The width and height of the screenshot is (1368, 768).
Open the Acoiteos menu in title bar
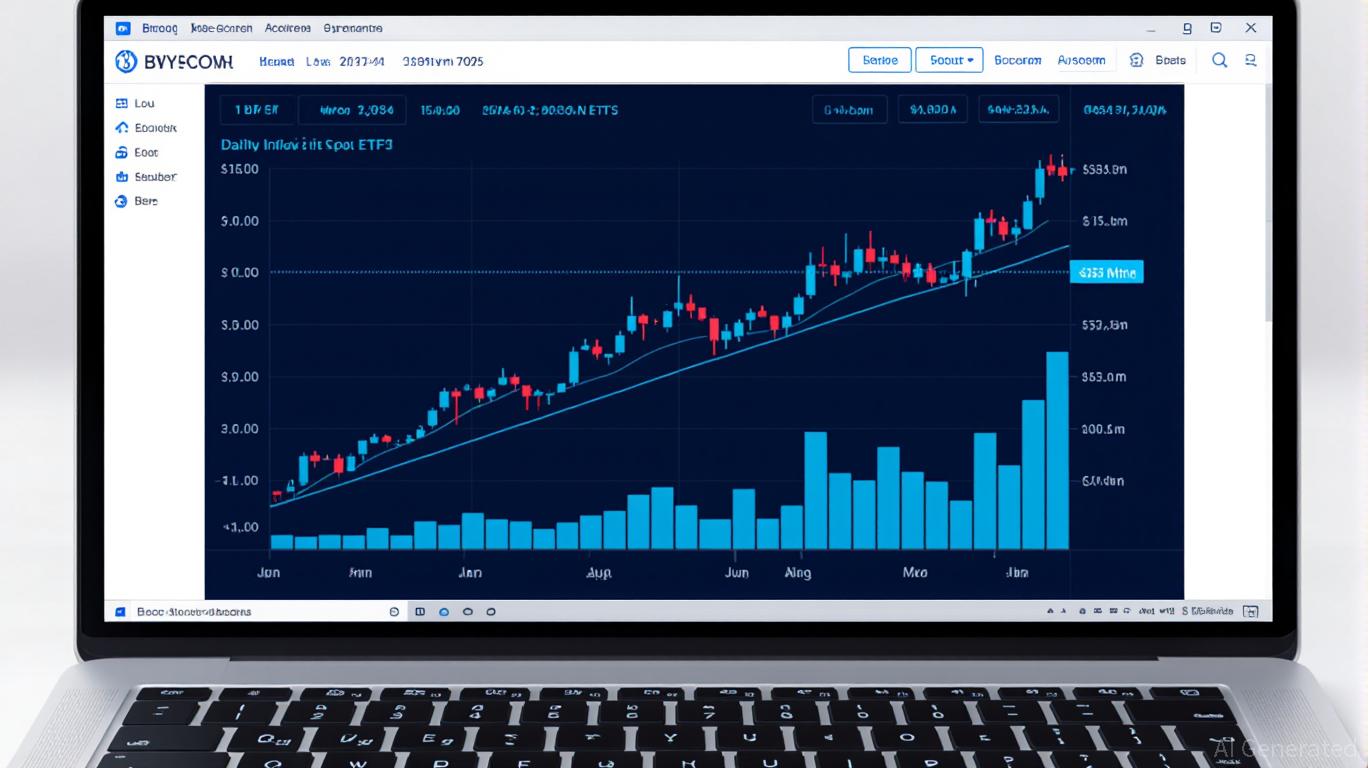coord(288,28)
